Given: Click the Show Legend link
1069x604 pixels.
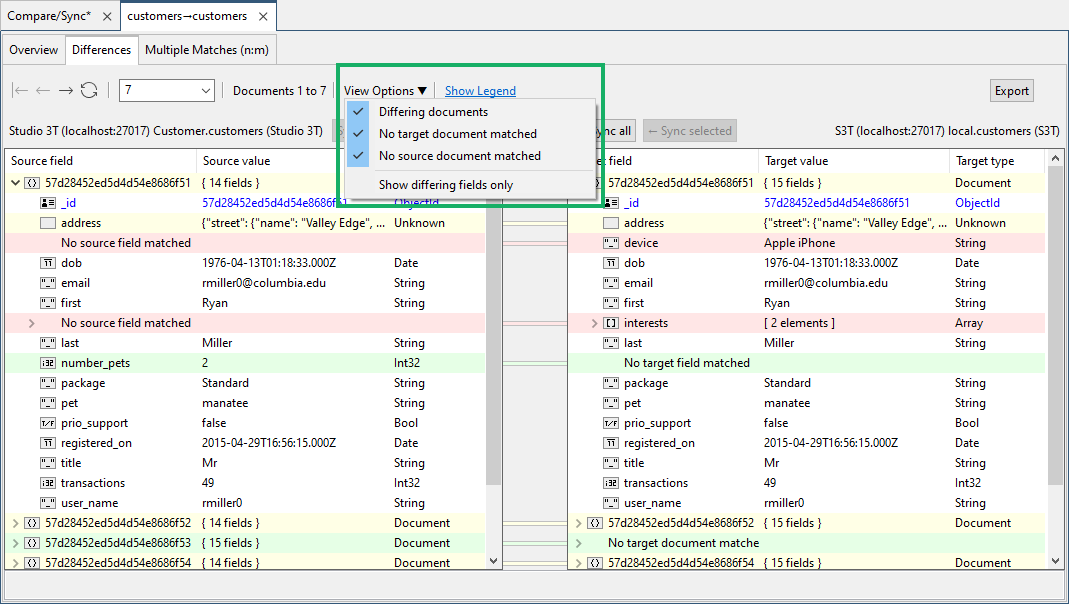Looking at the screenshot, I should pos(480,90).
